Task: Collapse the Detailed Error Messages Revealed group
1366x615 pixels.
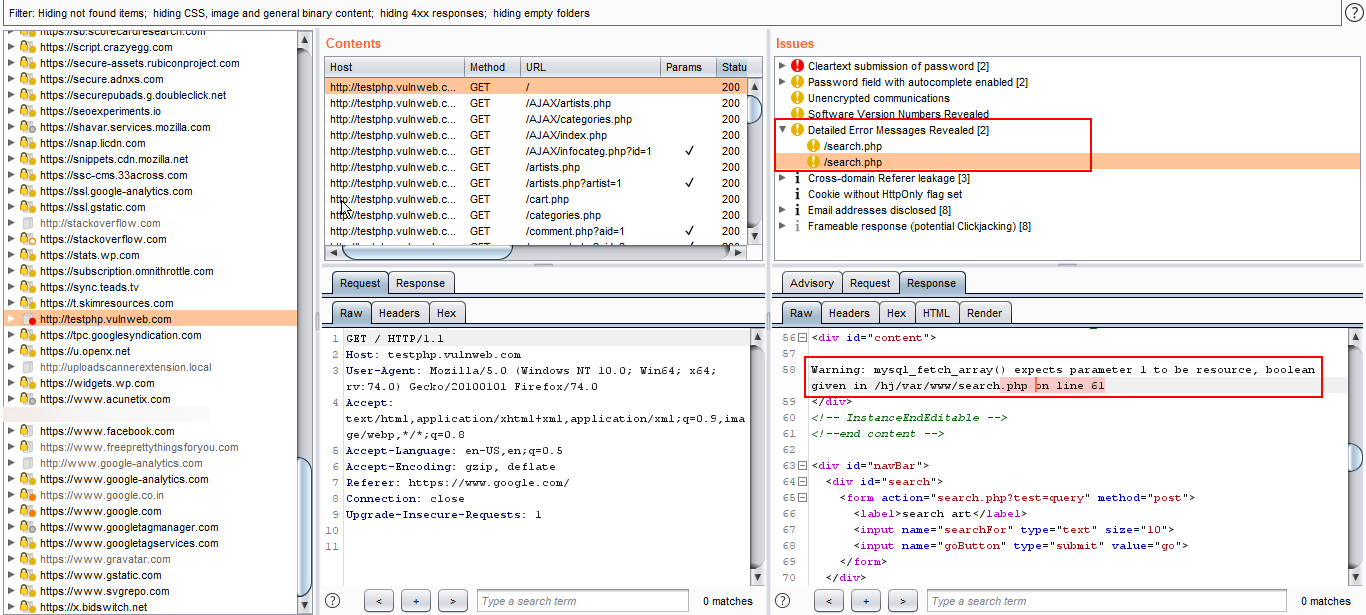Action: pyautogui.click(x=783, y=130)
